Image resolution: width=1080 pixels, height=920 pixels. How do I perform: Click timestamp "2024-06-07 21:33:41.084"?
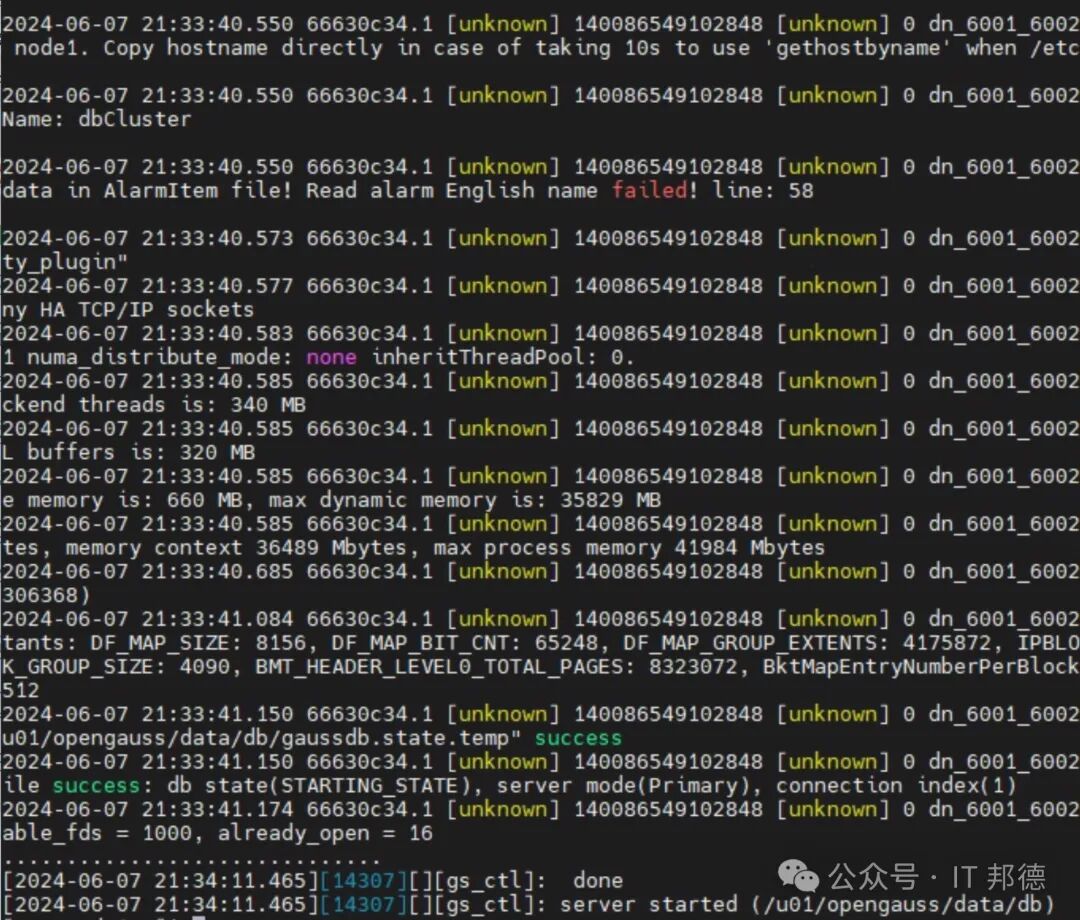[147, 618]
